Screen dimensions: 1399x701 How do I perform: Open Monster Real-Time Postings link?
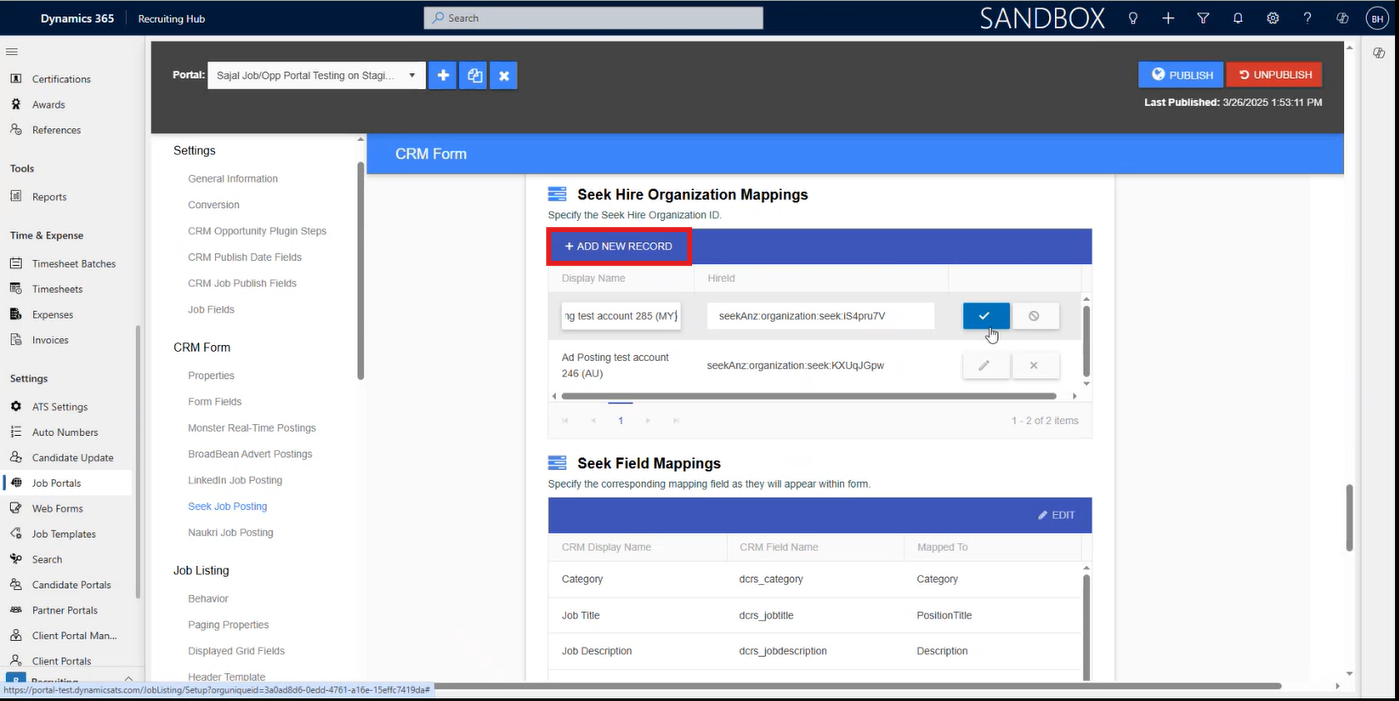click(x=252, y=428)
